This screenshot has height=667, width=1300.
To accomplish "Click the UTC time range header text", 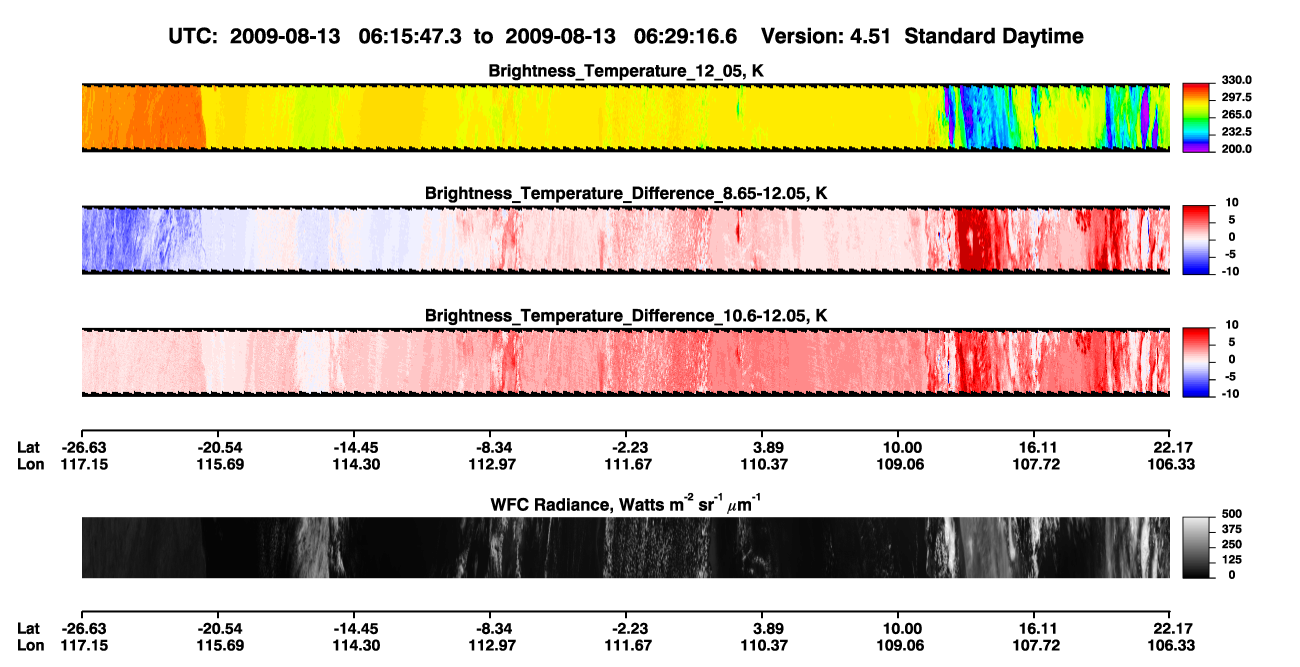I will point(455,37).
